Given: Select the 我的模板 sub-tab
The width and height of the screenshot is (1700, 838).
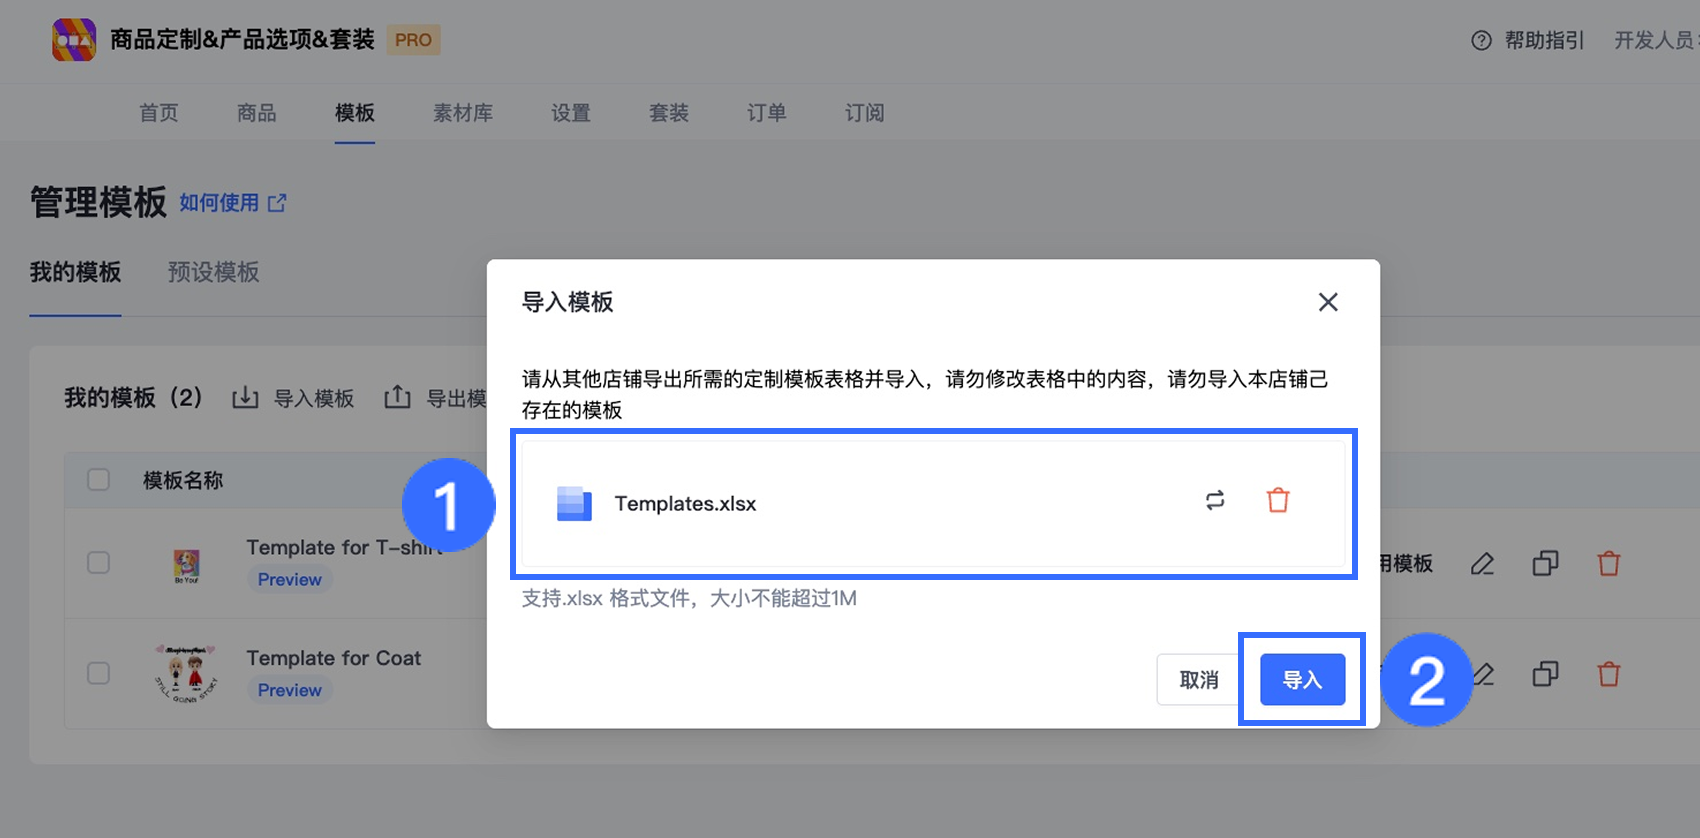Looking at the screenshot, I should click(x=75, y=272).
